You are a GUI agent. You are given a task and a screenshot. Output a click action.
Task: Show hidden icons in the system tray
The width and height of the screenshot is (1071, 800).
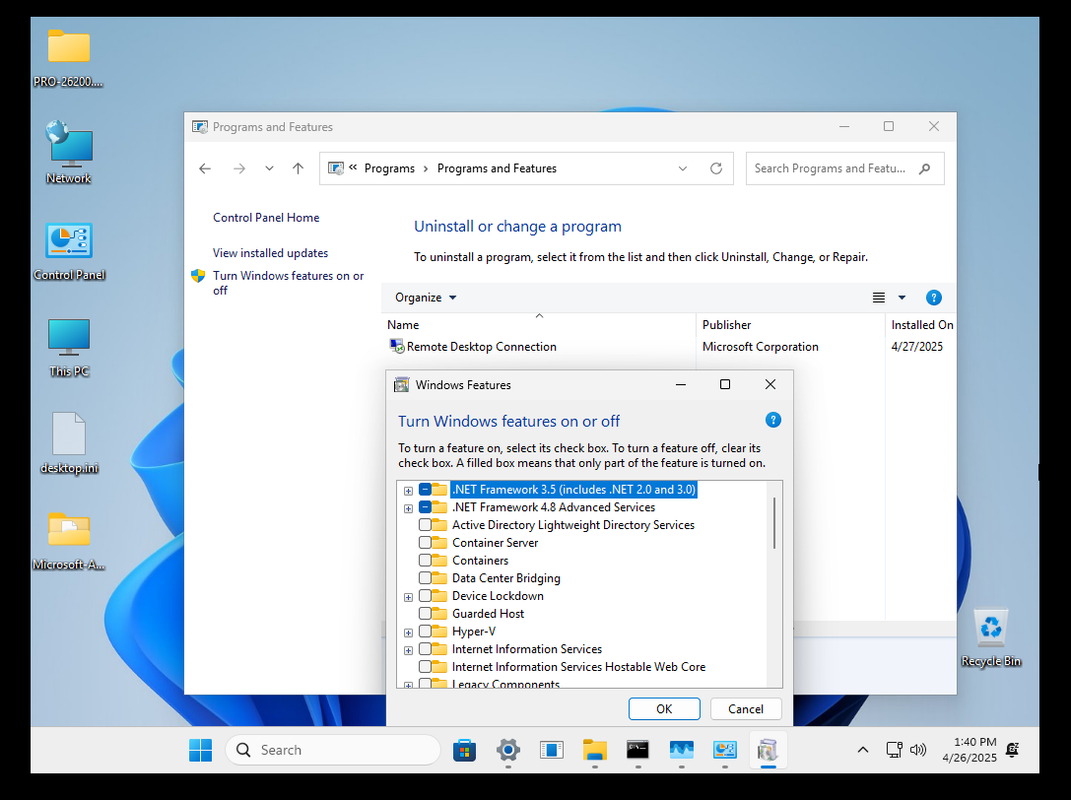(x=863, y=750)
